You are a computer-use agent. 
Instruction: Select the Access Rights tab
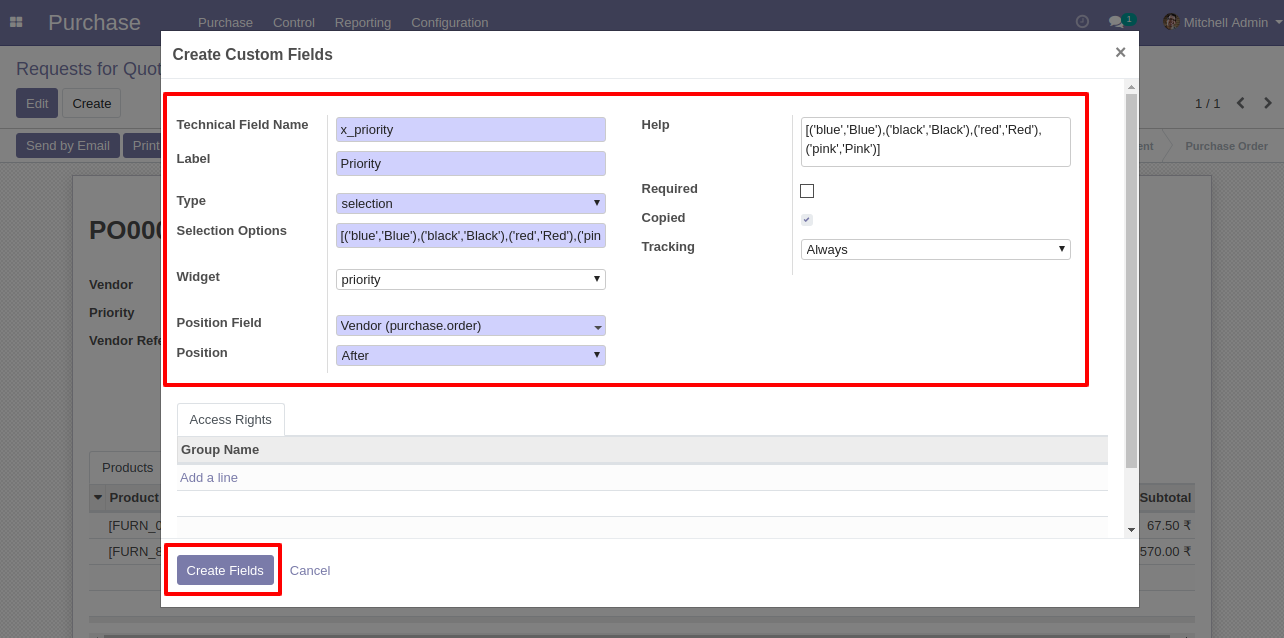[230, 420]
